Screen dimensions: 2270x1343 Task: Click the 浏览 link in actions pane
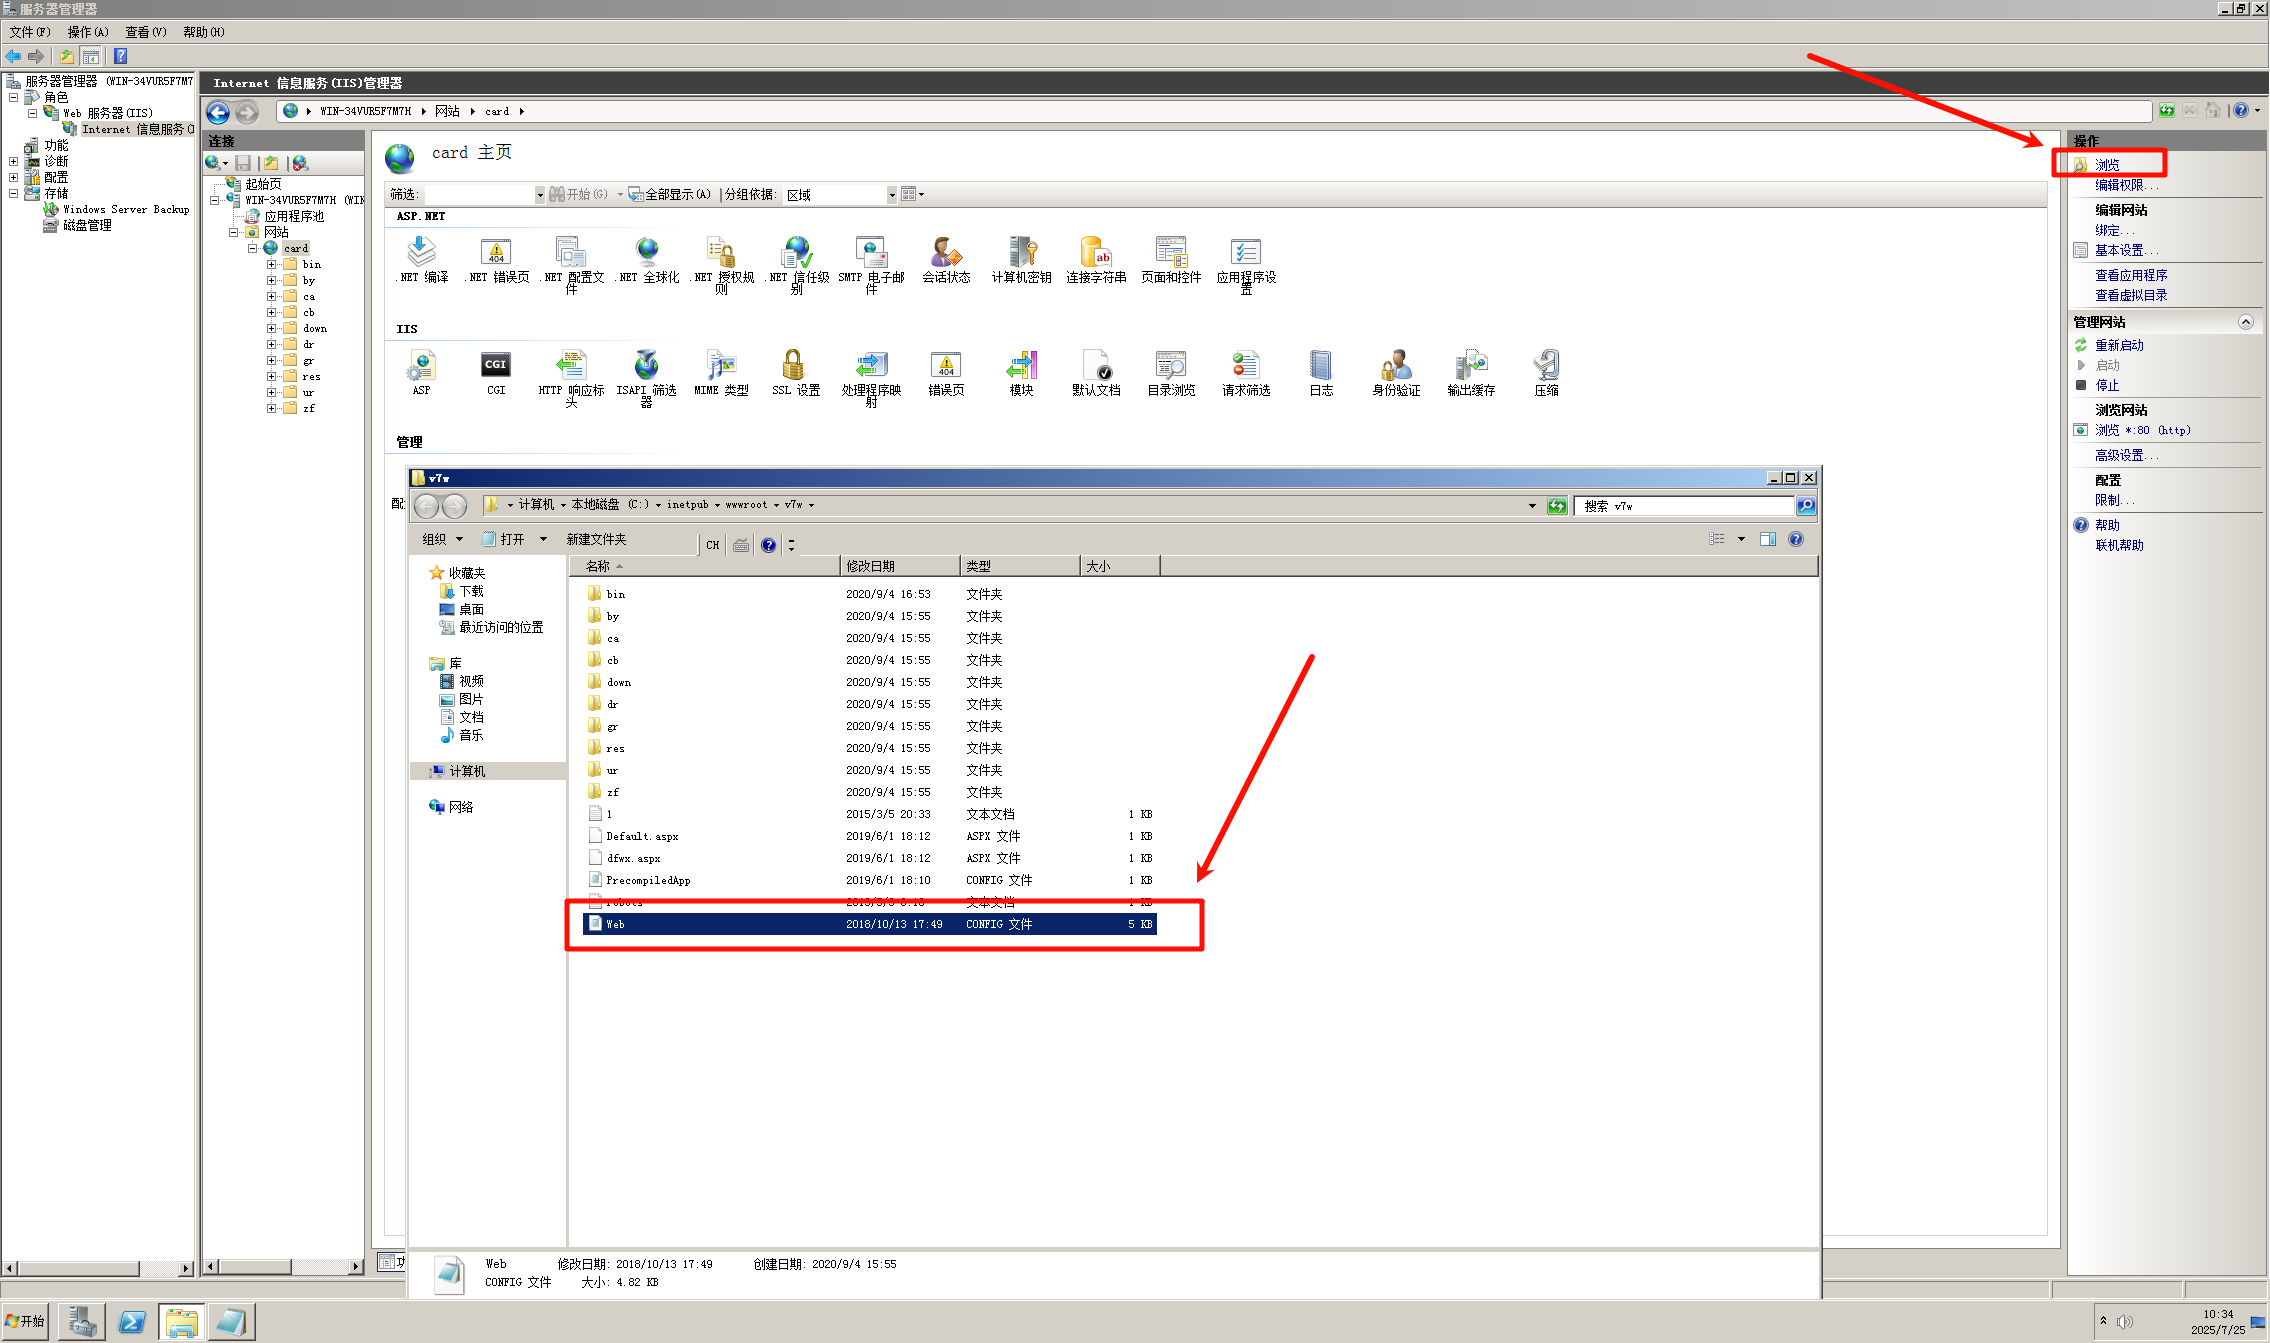coord(2107,165)
